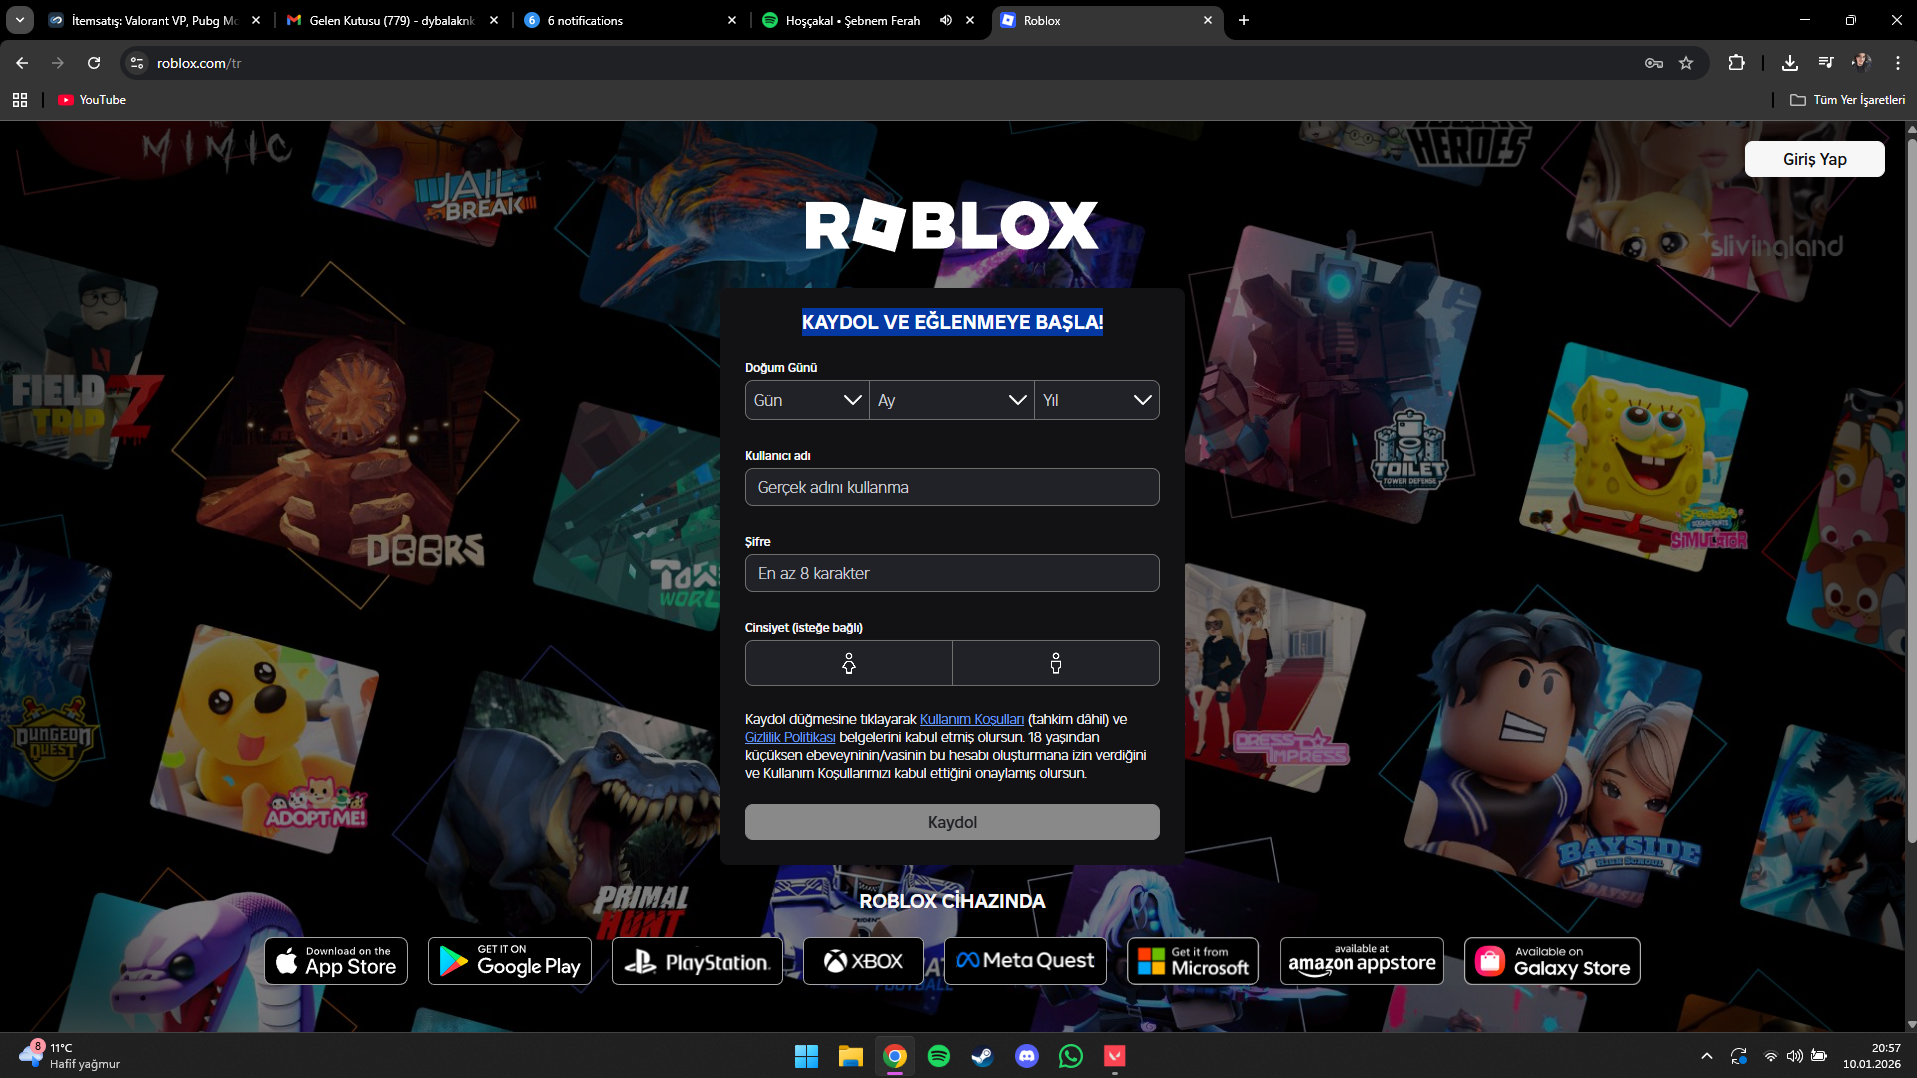The image size is (1917, 1078).
Task: Open the Wi-Fi network icon in tray
Action: point(1771,1056)
